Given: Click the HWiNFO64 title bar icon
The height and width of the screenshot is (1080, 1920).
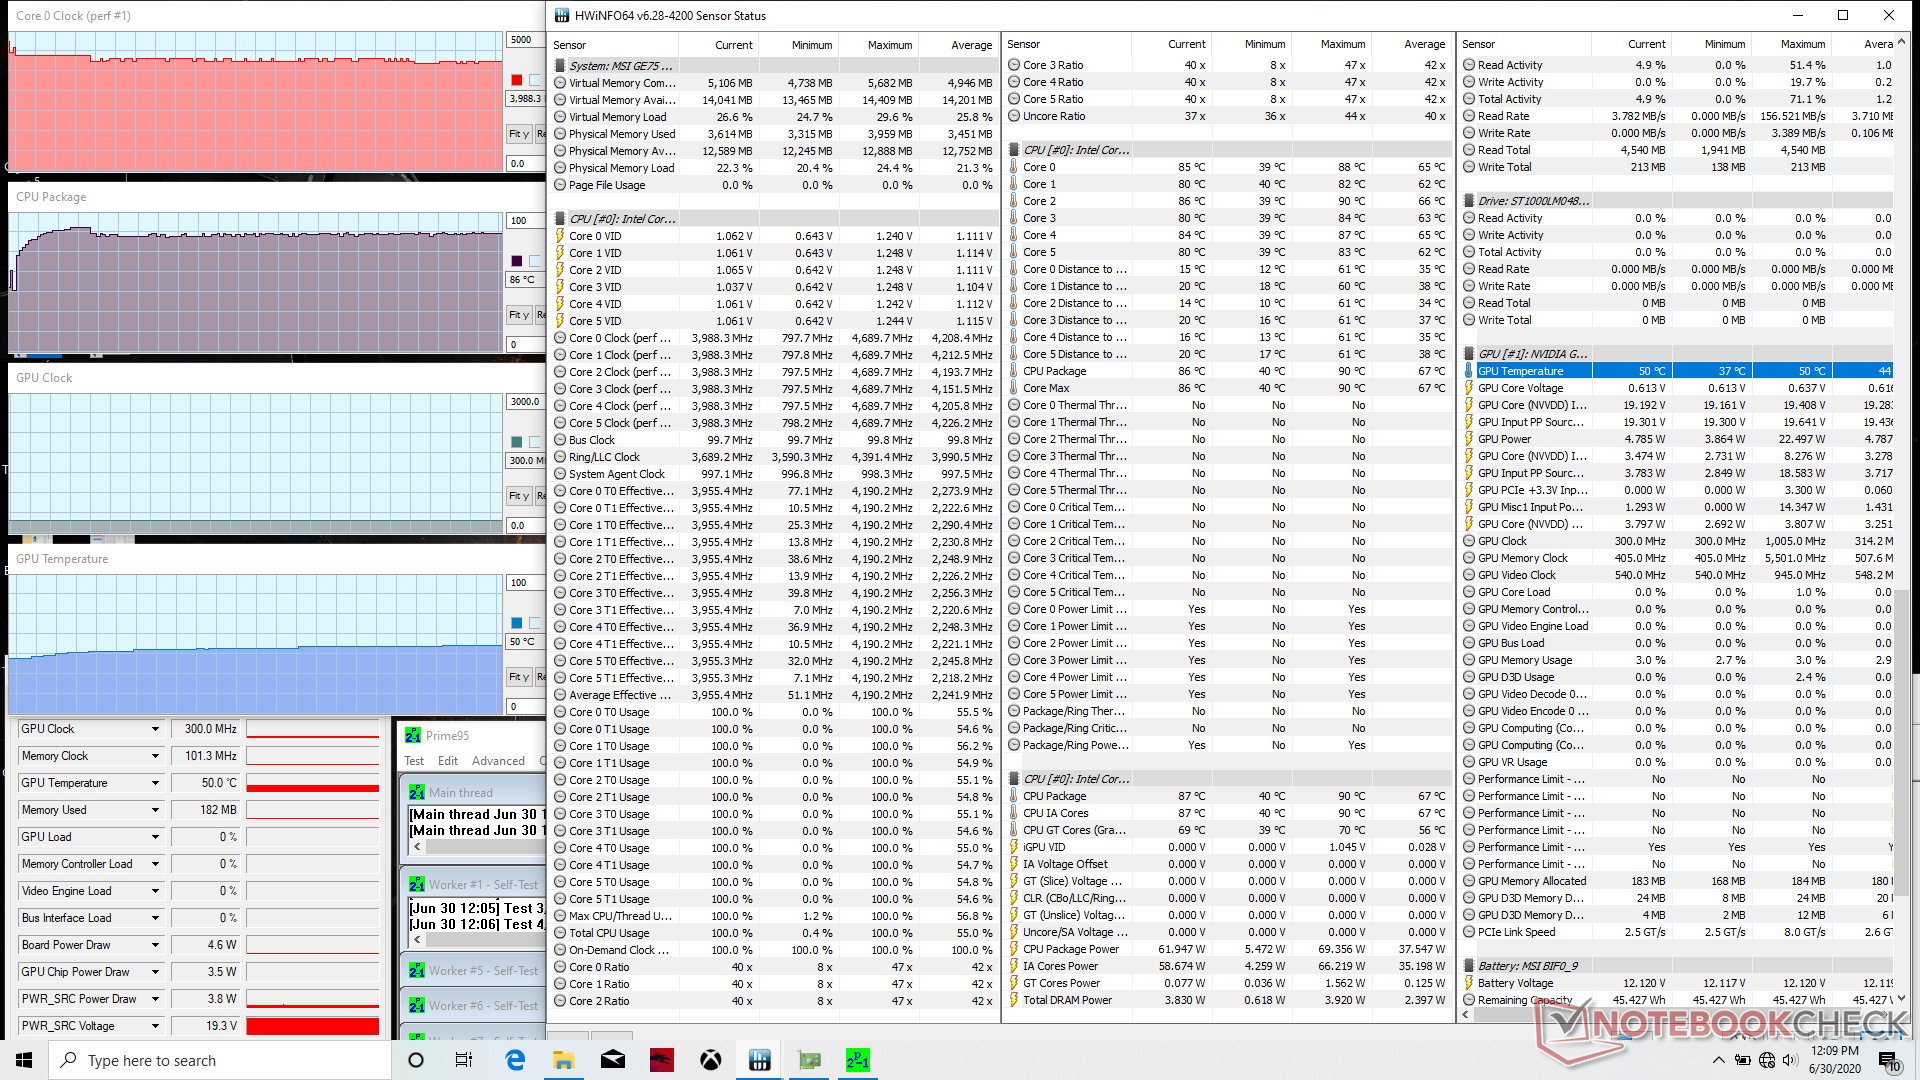Looking at the screenshot, I should pos(562,15).
